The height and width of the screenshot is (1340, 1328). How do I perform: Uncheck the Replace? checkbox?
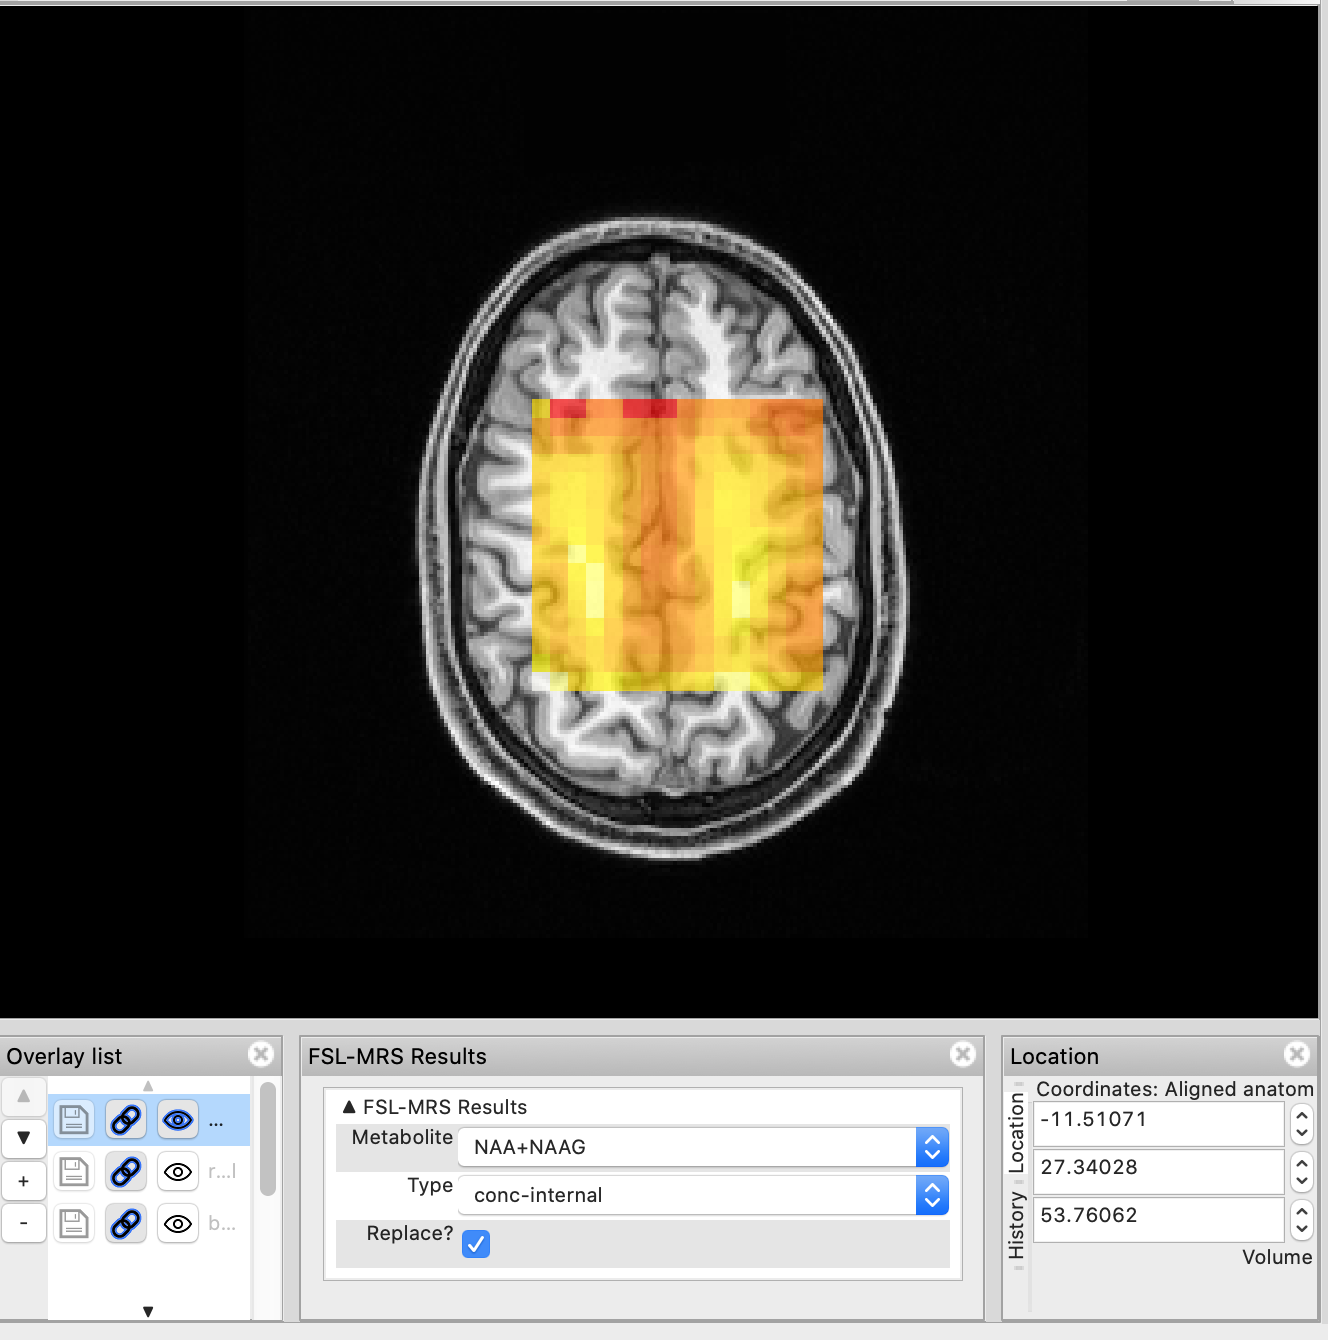[476, 1244]
